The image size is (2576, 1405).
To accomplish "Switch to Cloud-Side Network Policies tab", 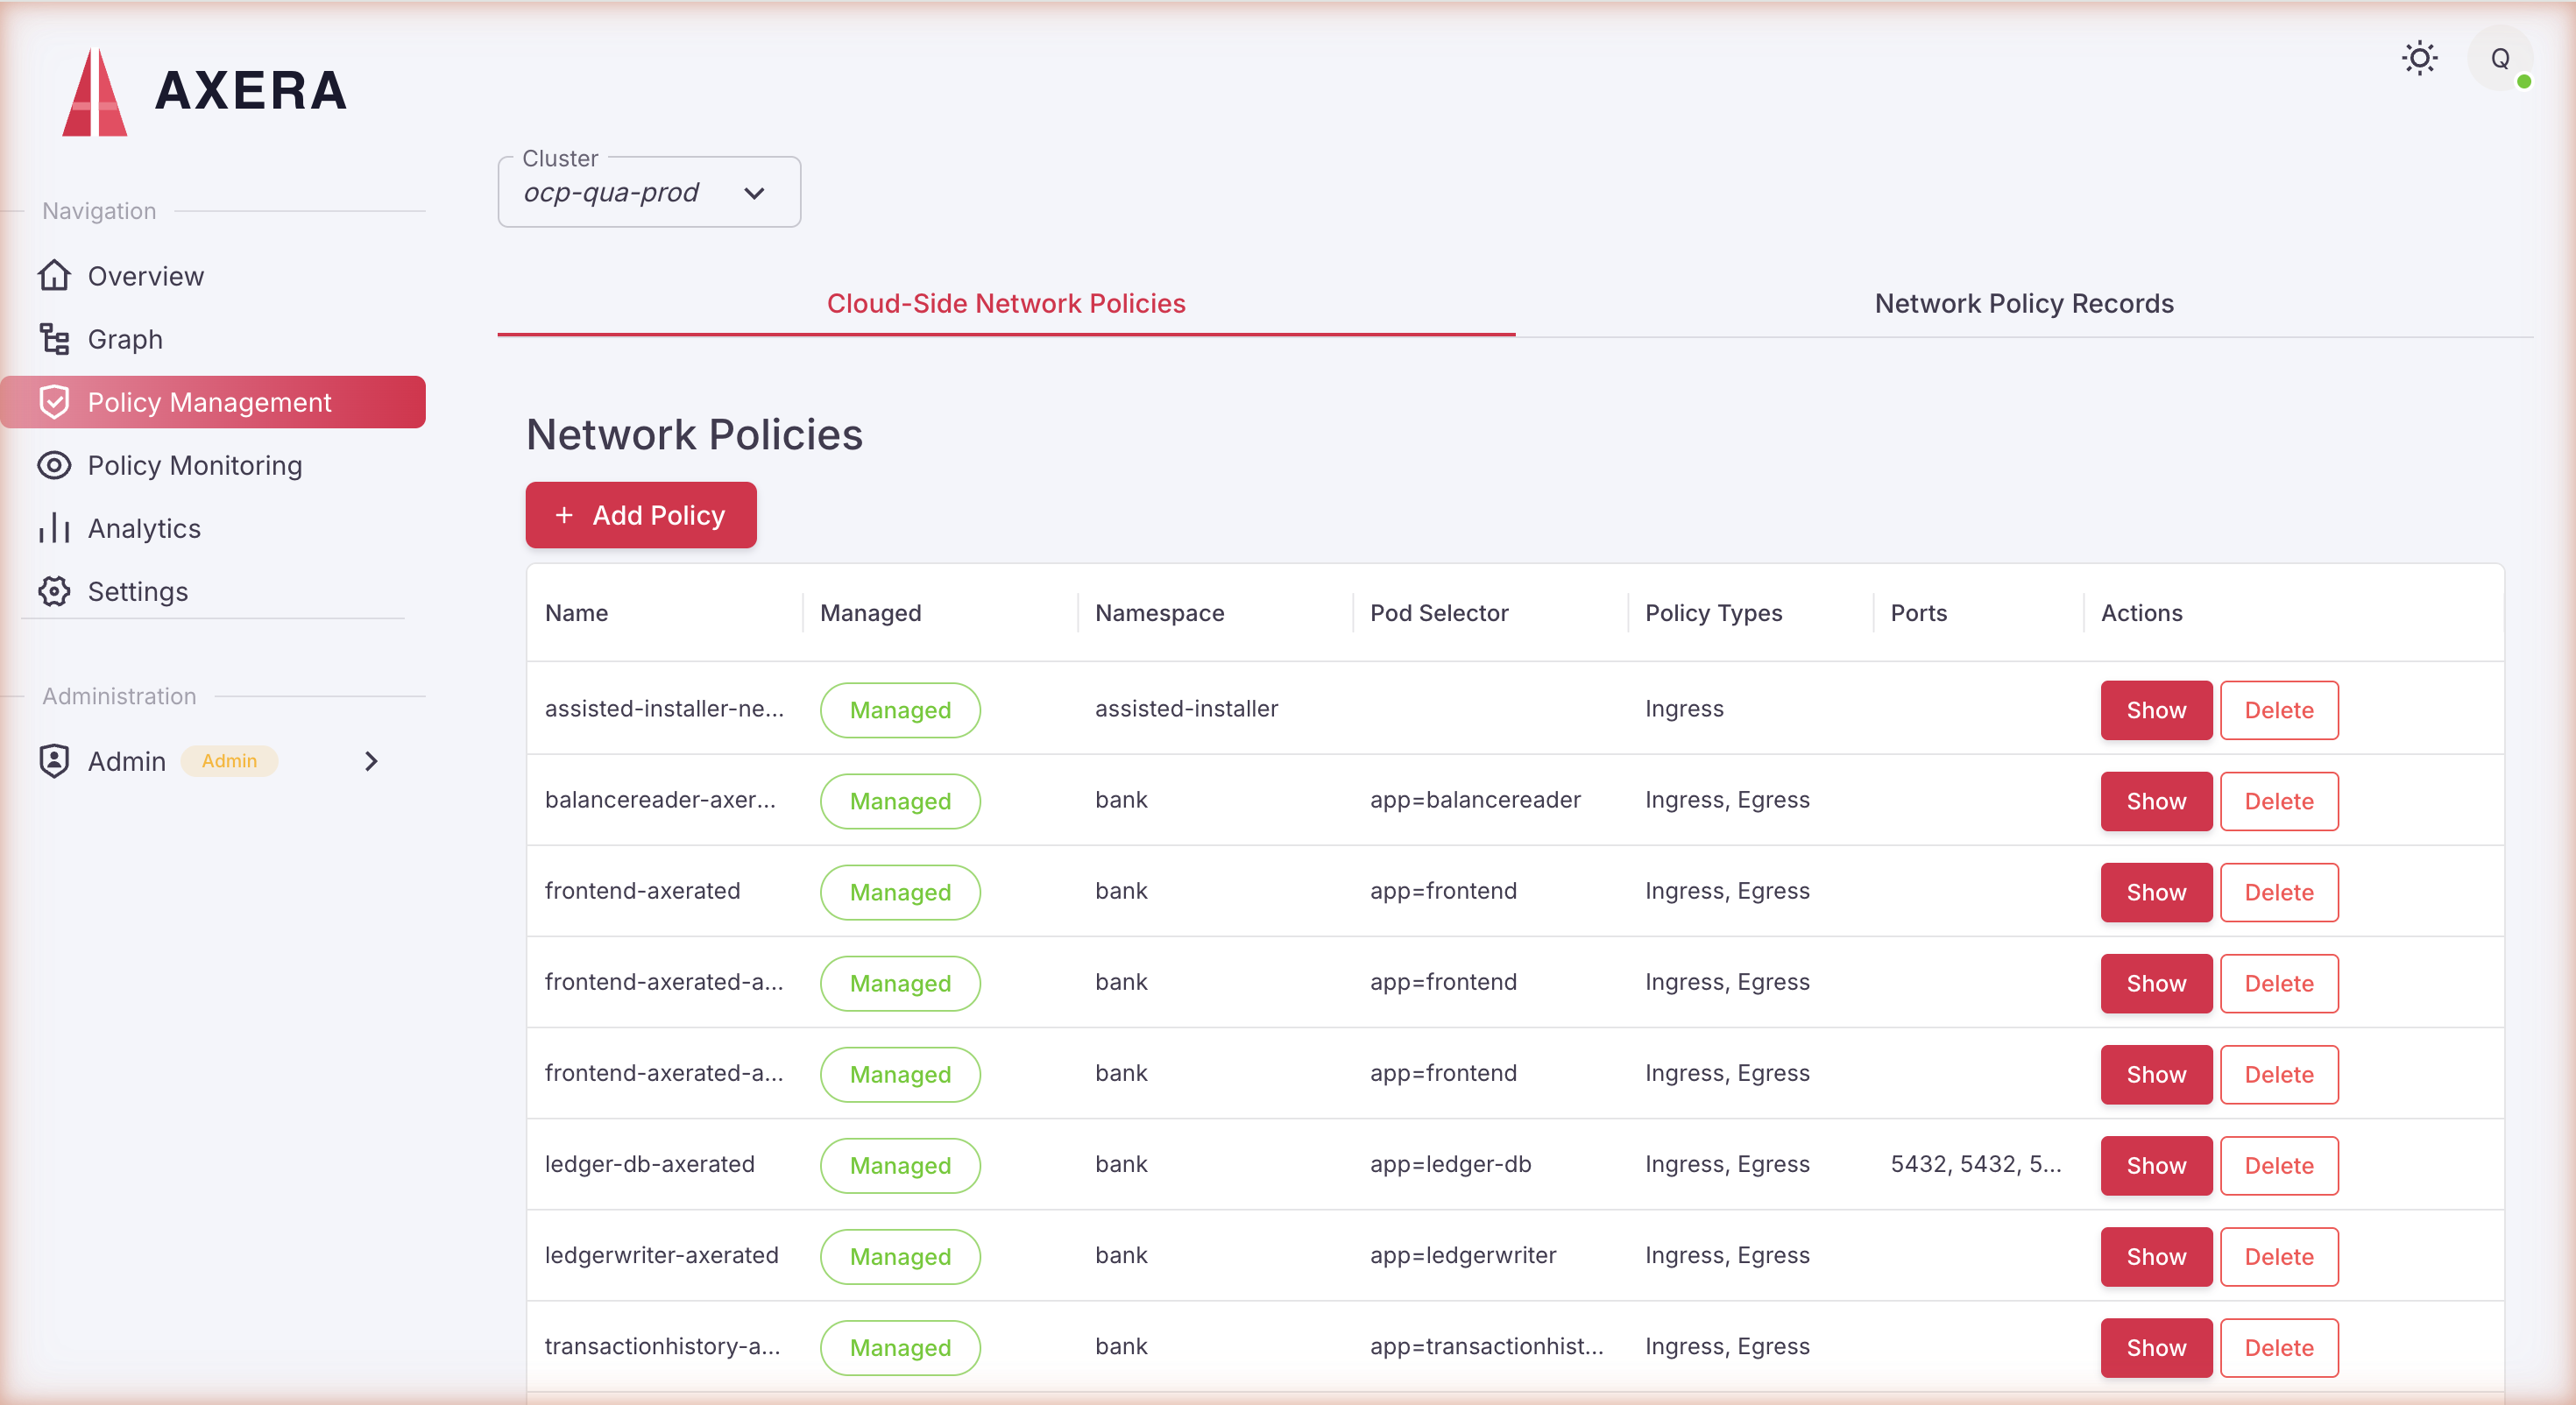I will pos(1006,303).
